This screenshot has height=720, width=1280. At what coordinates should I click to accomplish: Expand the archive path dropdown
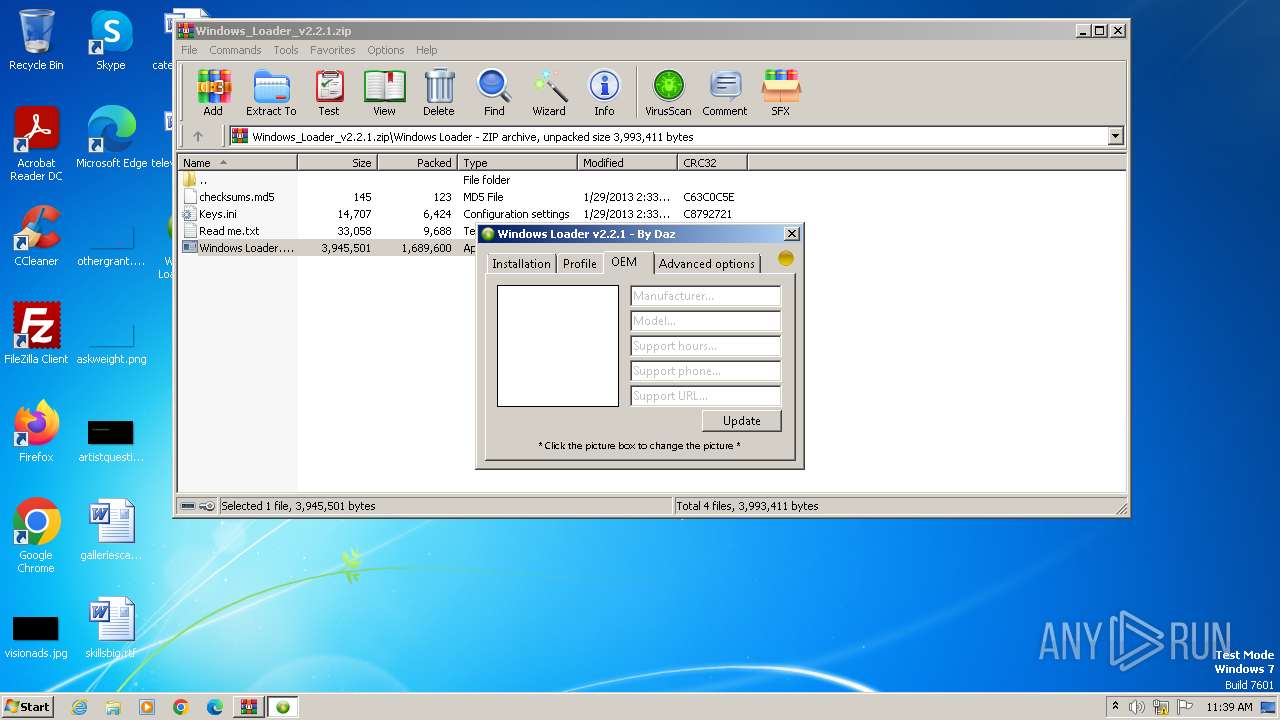tap(1116, 136)
